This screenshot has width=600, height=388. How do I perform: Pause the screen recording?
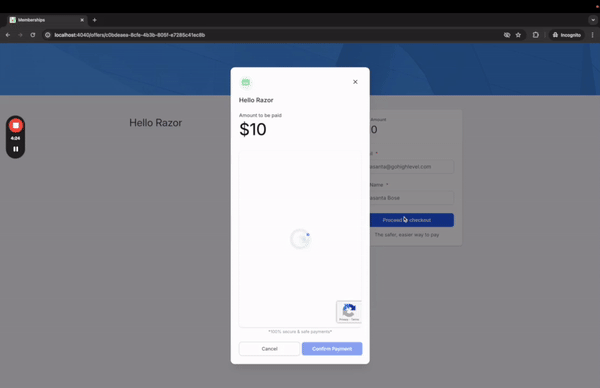[x=16, y=149]
